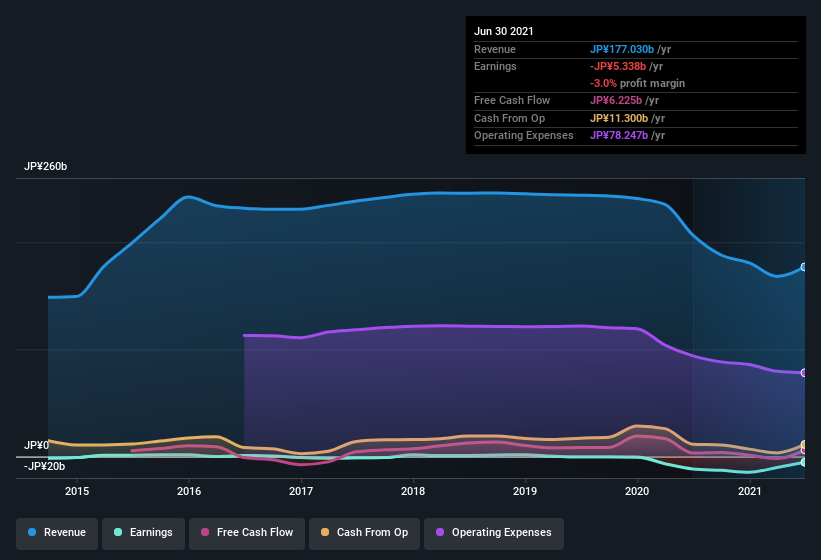This screenshot has height=560, width=821.
Task: Select the 2018 x-axis label
Action: coord(413,491)
